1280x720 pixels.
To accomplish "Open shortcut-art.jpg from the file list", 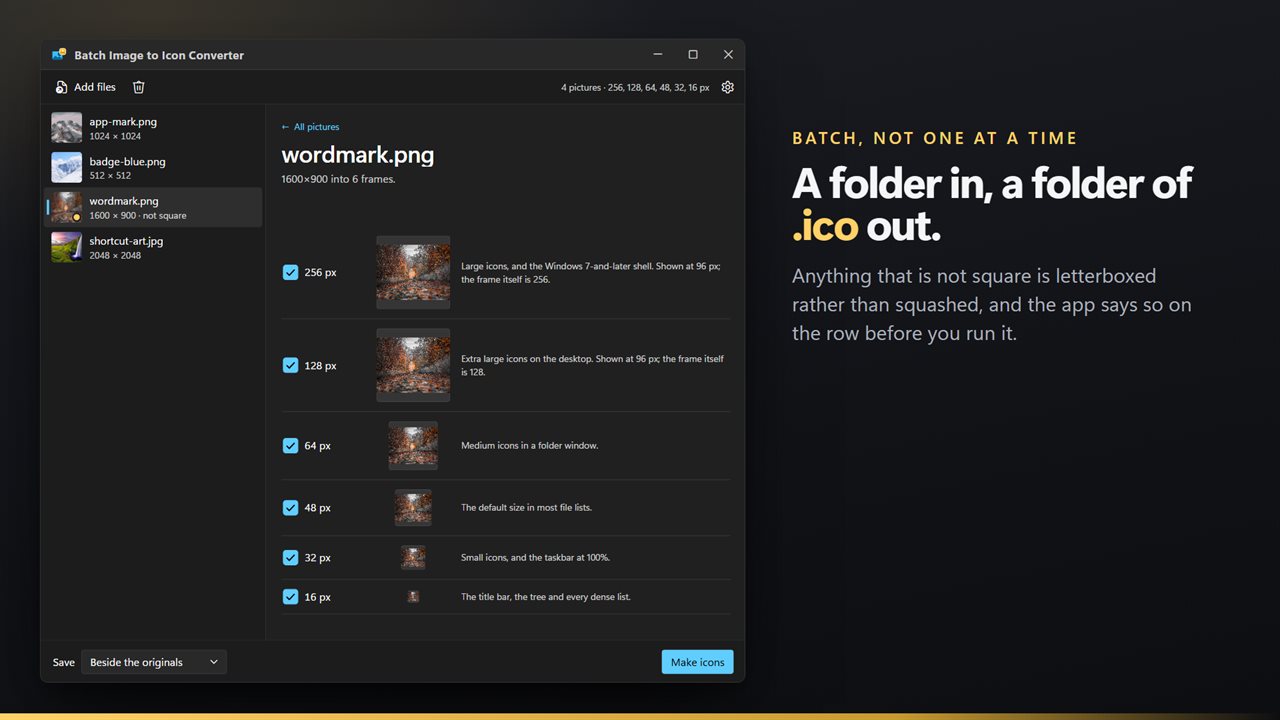I will (153, 248).
